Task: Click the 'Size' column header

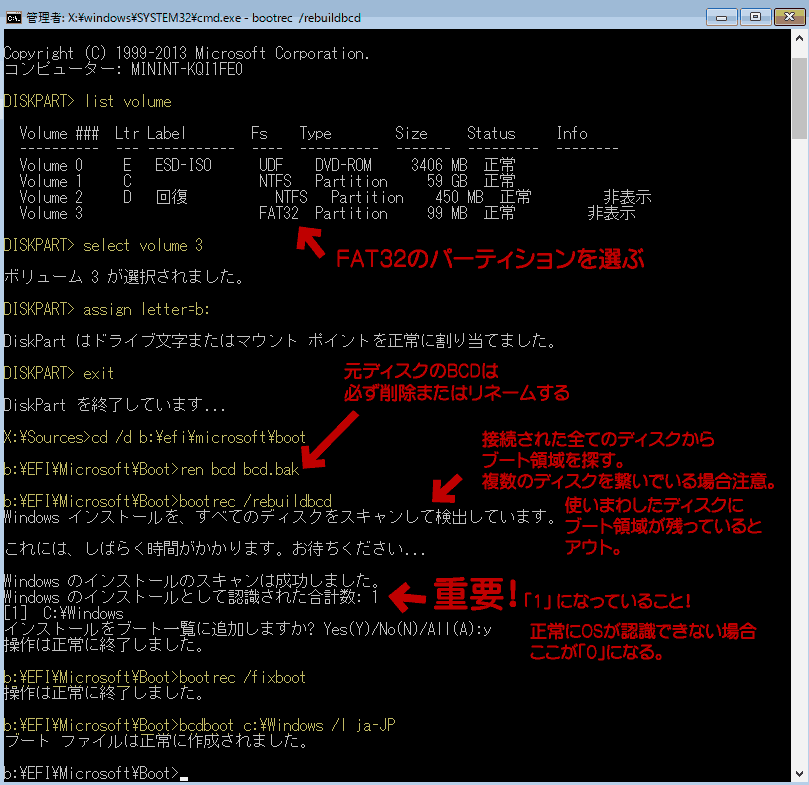Action: tap(411, 134)
